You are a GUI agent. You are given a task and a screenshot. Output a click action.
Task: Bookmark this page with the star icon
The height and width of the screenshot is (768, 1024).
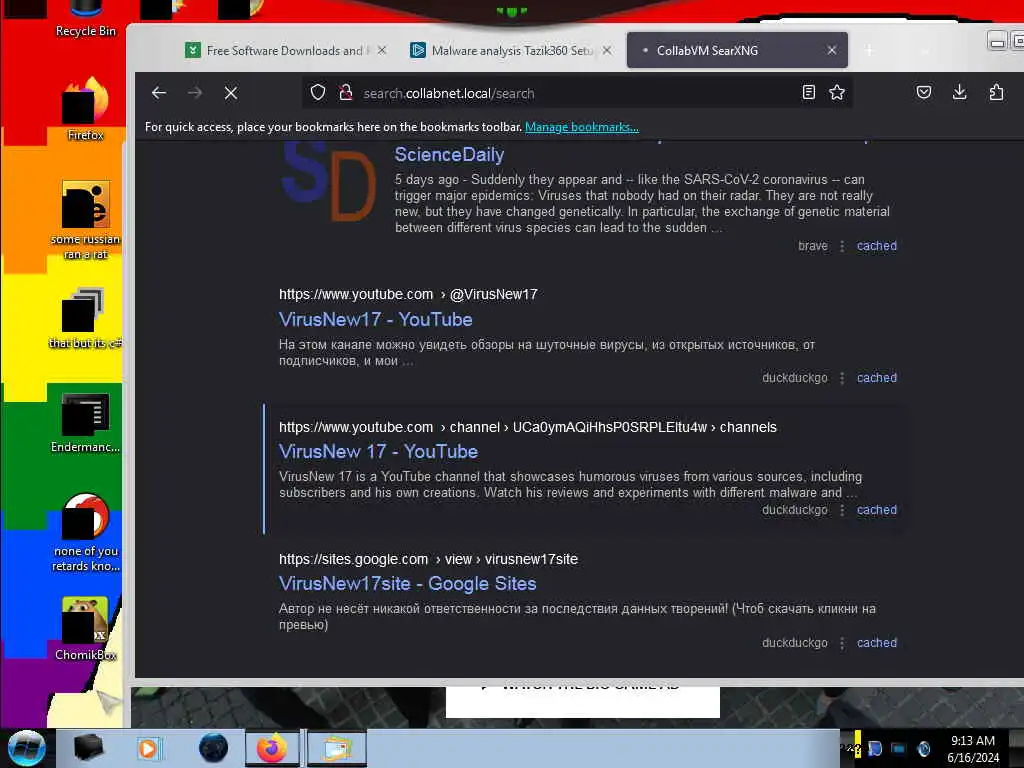coord(837,93)
